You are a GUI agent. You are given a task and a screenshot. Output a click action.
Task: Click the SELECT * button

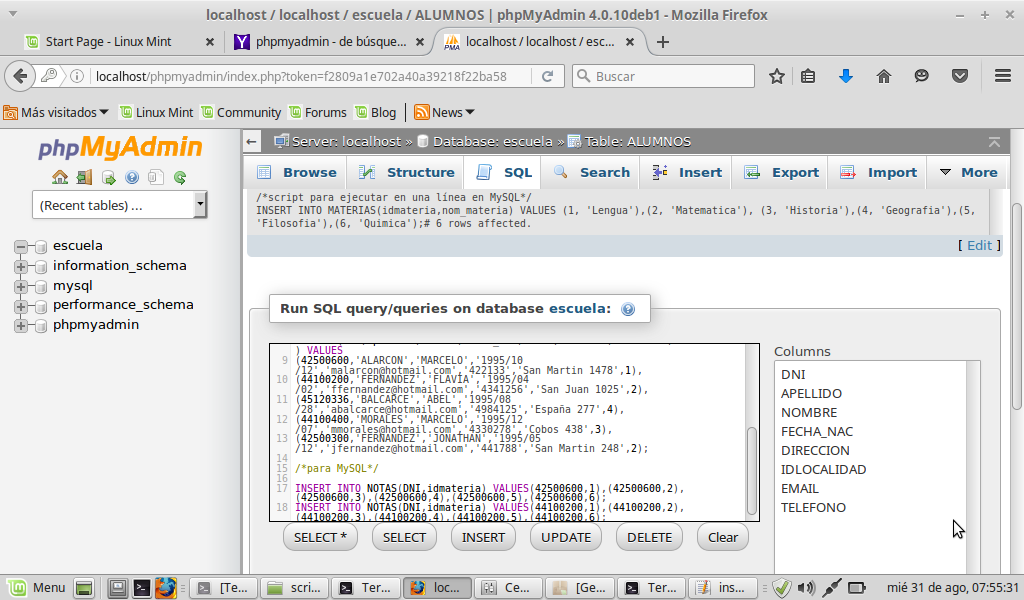(321, 537)
